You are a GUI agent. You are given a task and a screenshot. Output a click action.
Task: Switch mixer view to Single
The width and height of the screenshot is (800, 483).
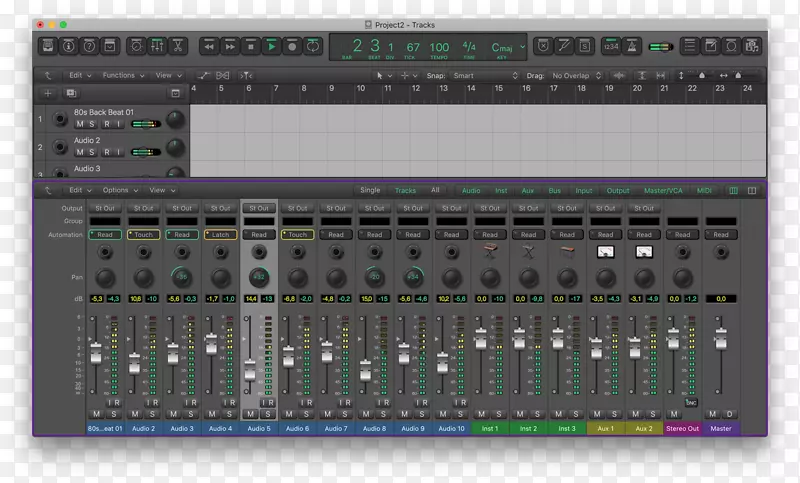(370, 190)
